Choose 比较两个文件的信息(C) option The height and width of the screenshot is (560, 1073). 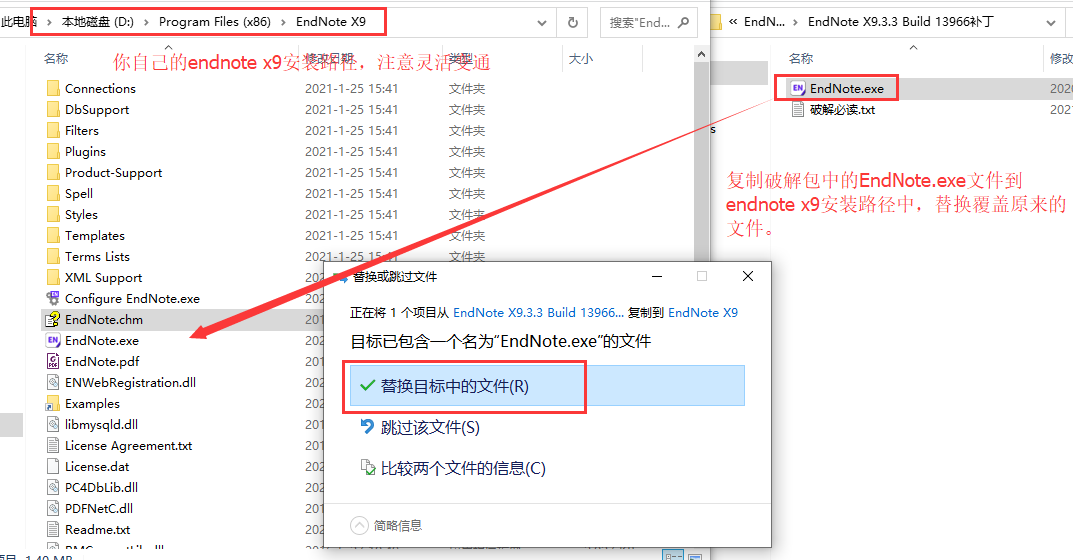pyautogui.click(x=453, y=469)
